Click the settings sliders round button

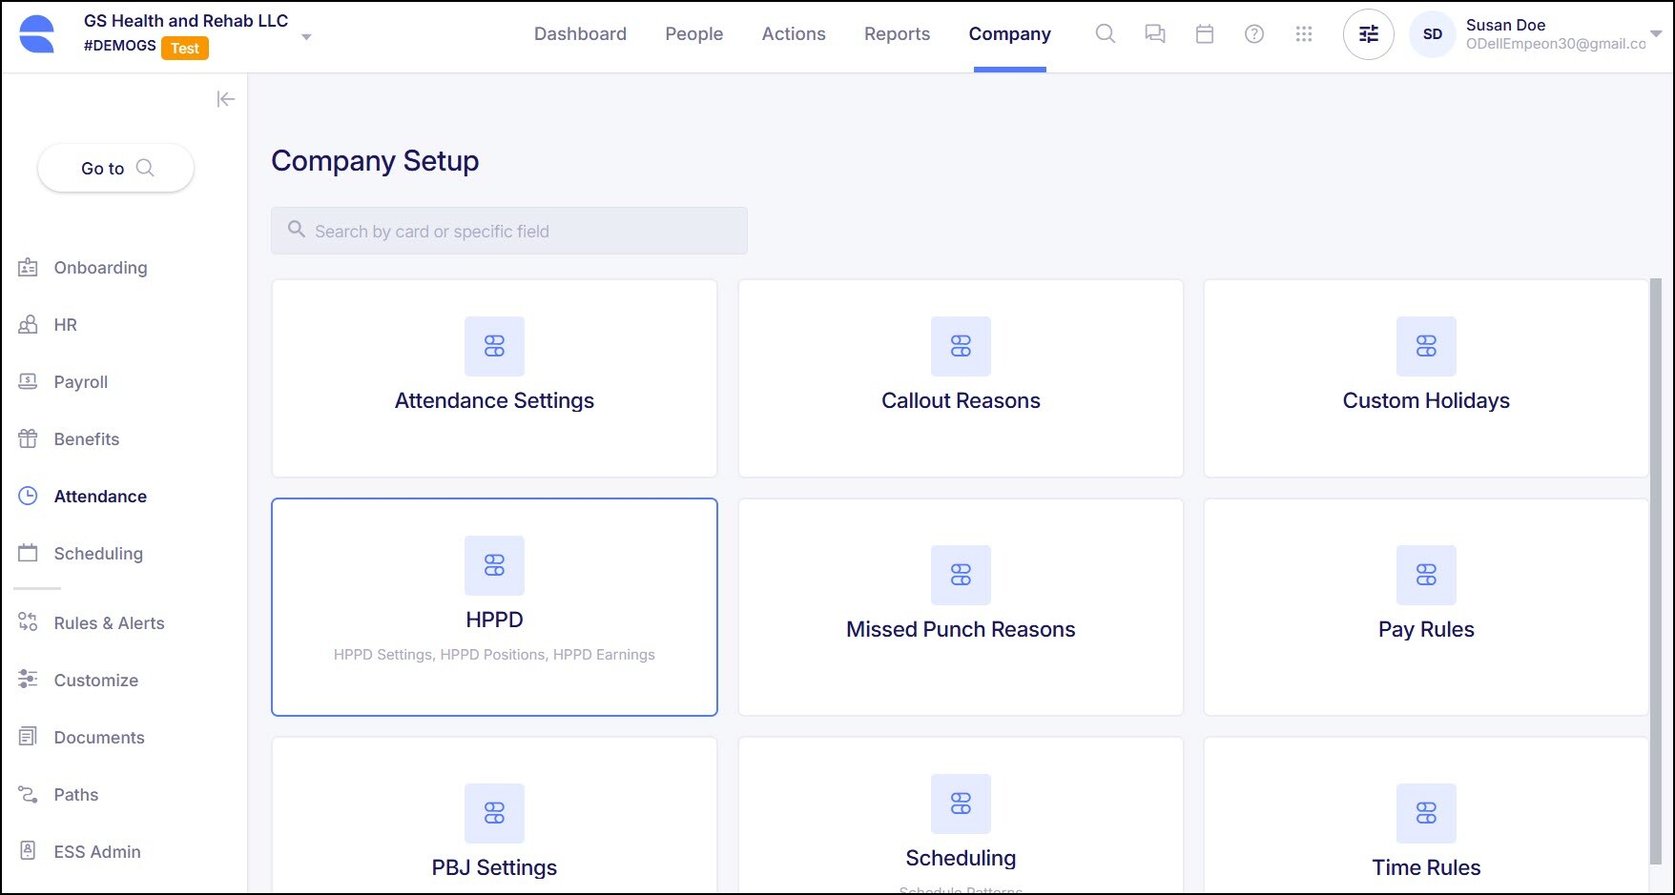pyautogui.click(x=1368, y=34)
